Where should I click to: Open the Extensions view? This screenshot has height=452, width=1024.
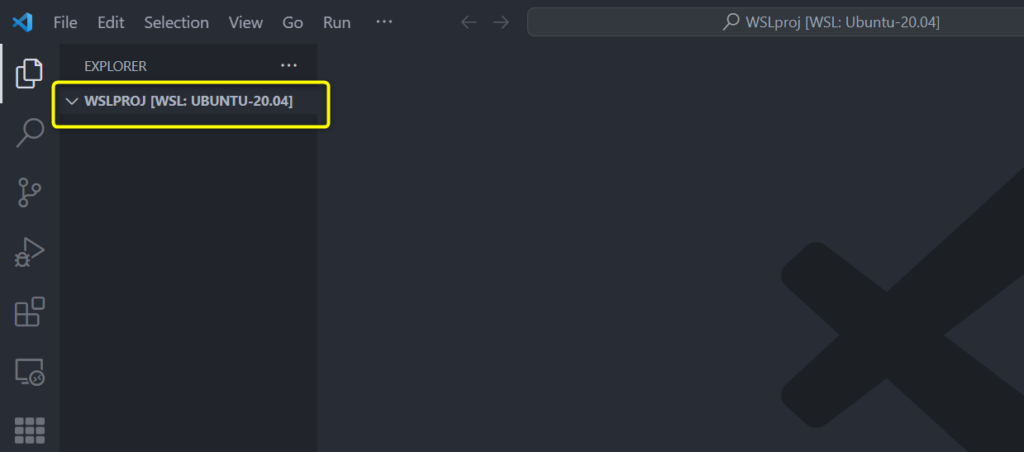point(30,312)
